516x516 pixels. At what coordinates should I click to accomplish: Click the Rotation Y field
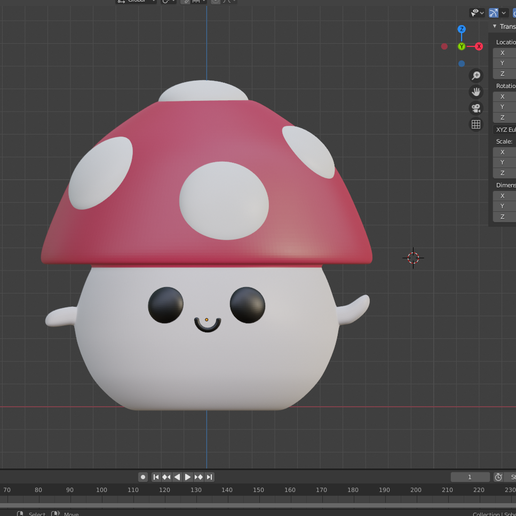click(x=504, y=107)
